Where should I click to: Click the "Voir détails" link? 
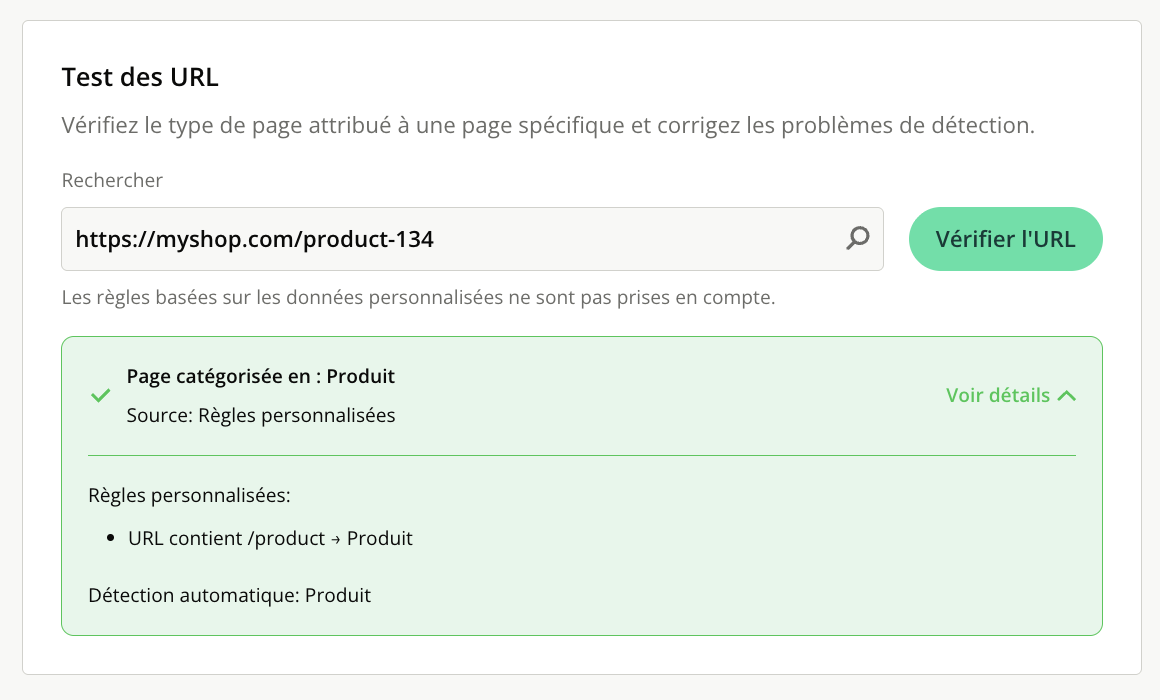998,395
